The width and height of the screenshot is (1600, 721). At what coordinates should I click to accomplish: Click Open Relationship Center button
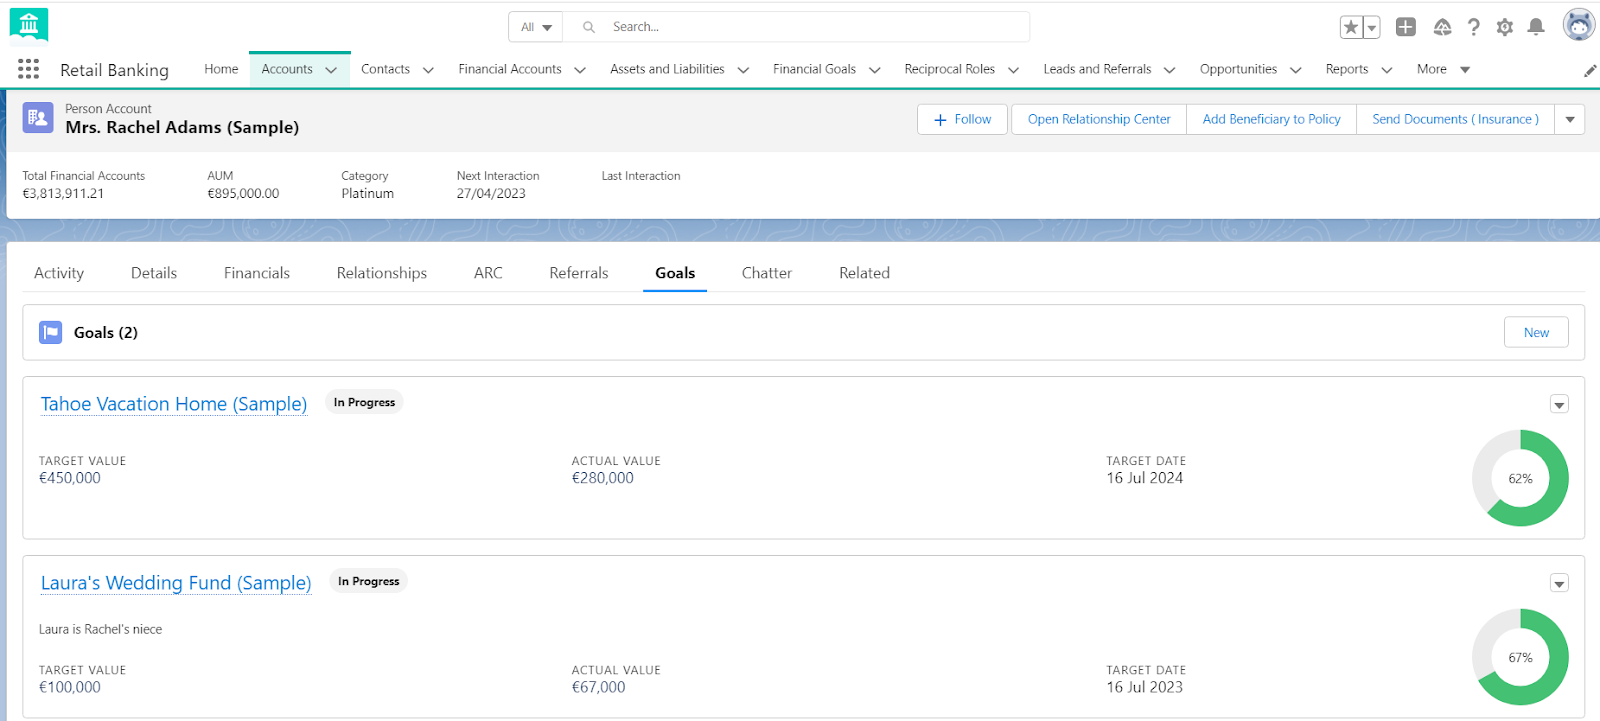pyautogui.click(x=1099, y=119)
